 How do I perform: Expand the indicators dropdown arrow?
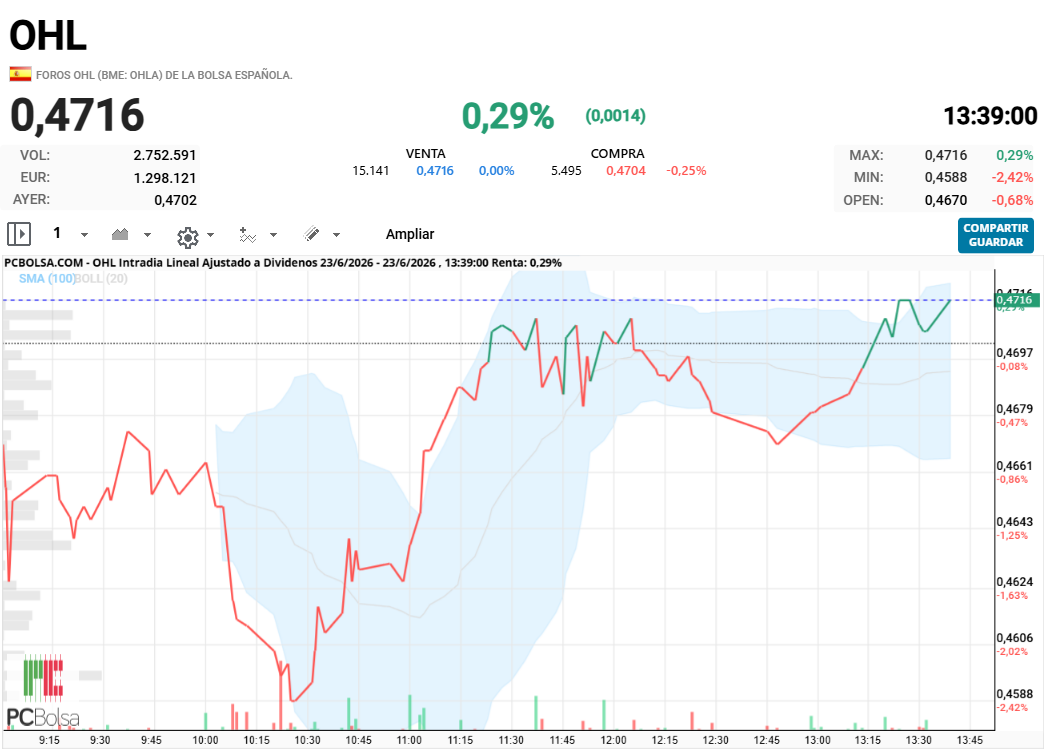tap(274, 235)
